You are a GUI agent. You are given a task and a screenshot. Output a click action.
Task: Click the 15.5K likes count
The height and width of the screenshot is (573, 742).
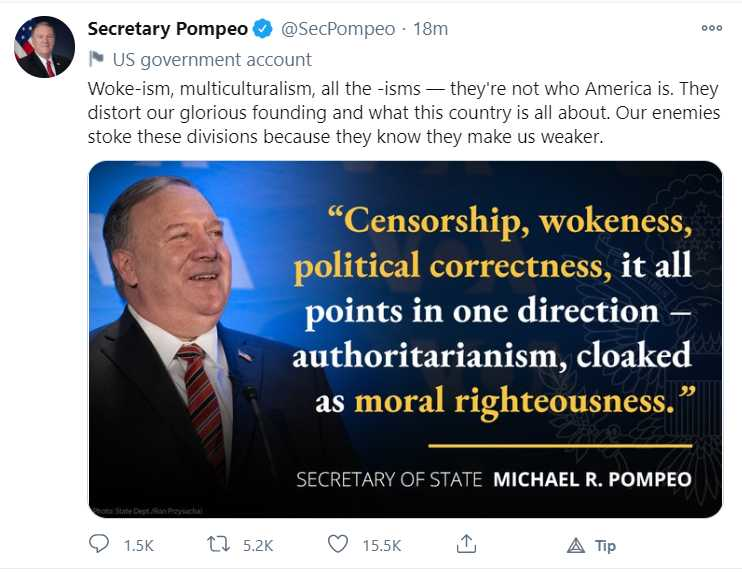tap(381, 545)
